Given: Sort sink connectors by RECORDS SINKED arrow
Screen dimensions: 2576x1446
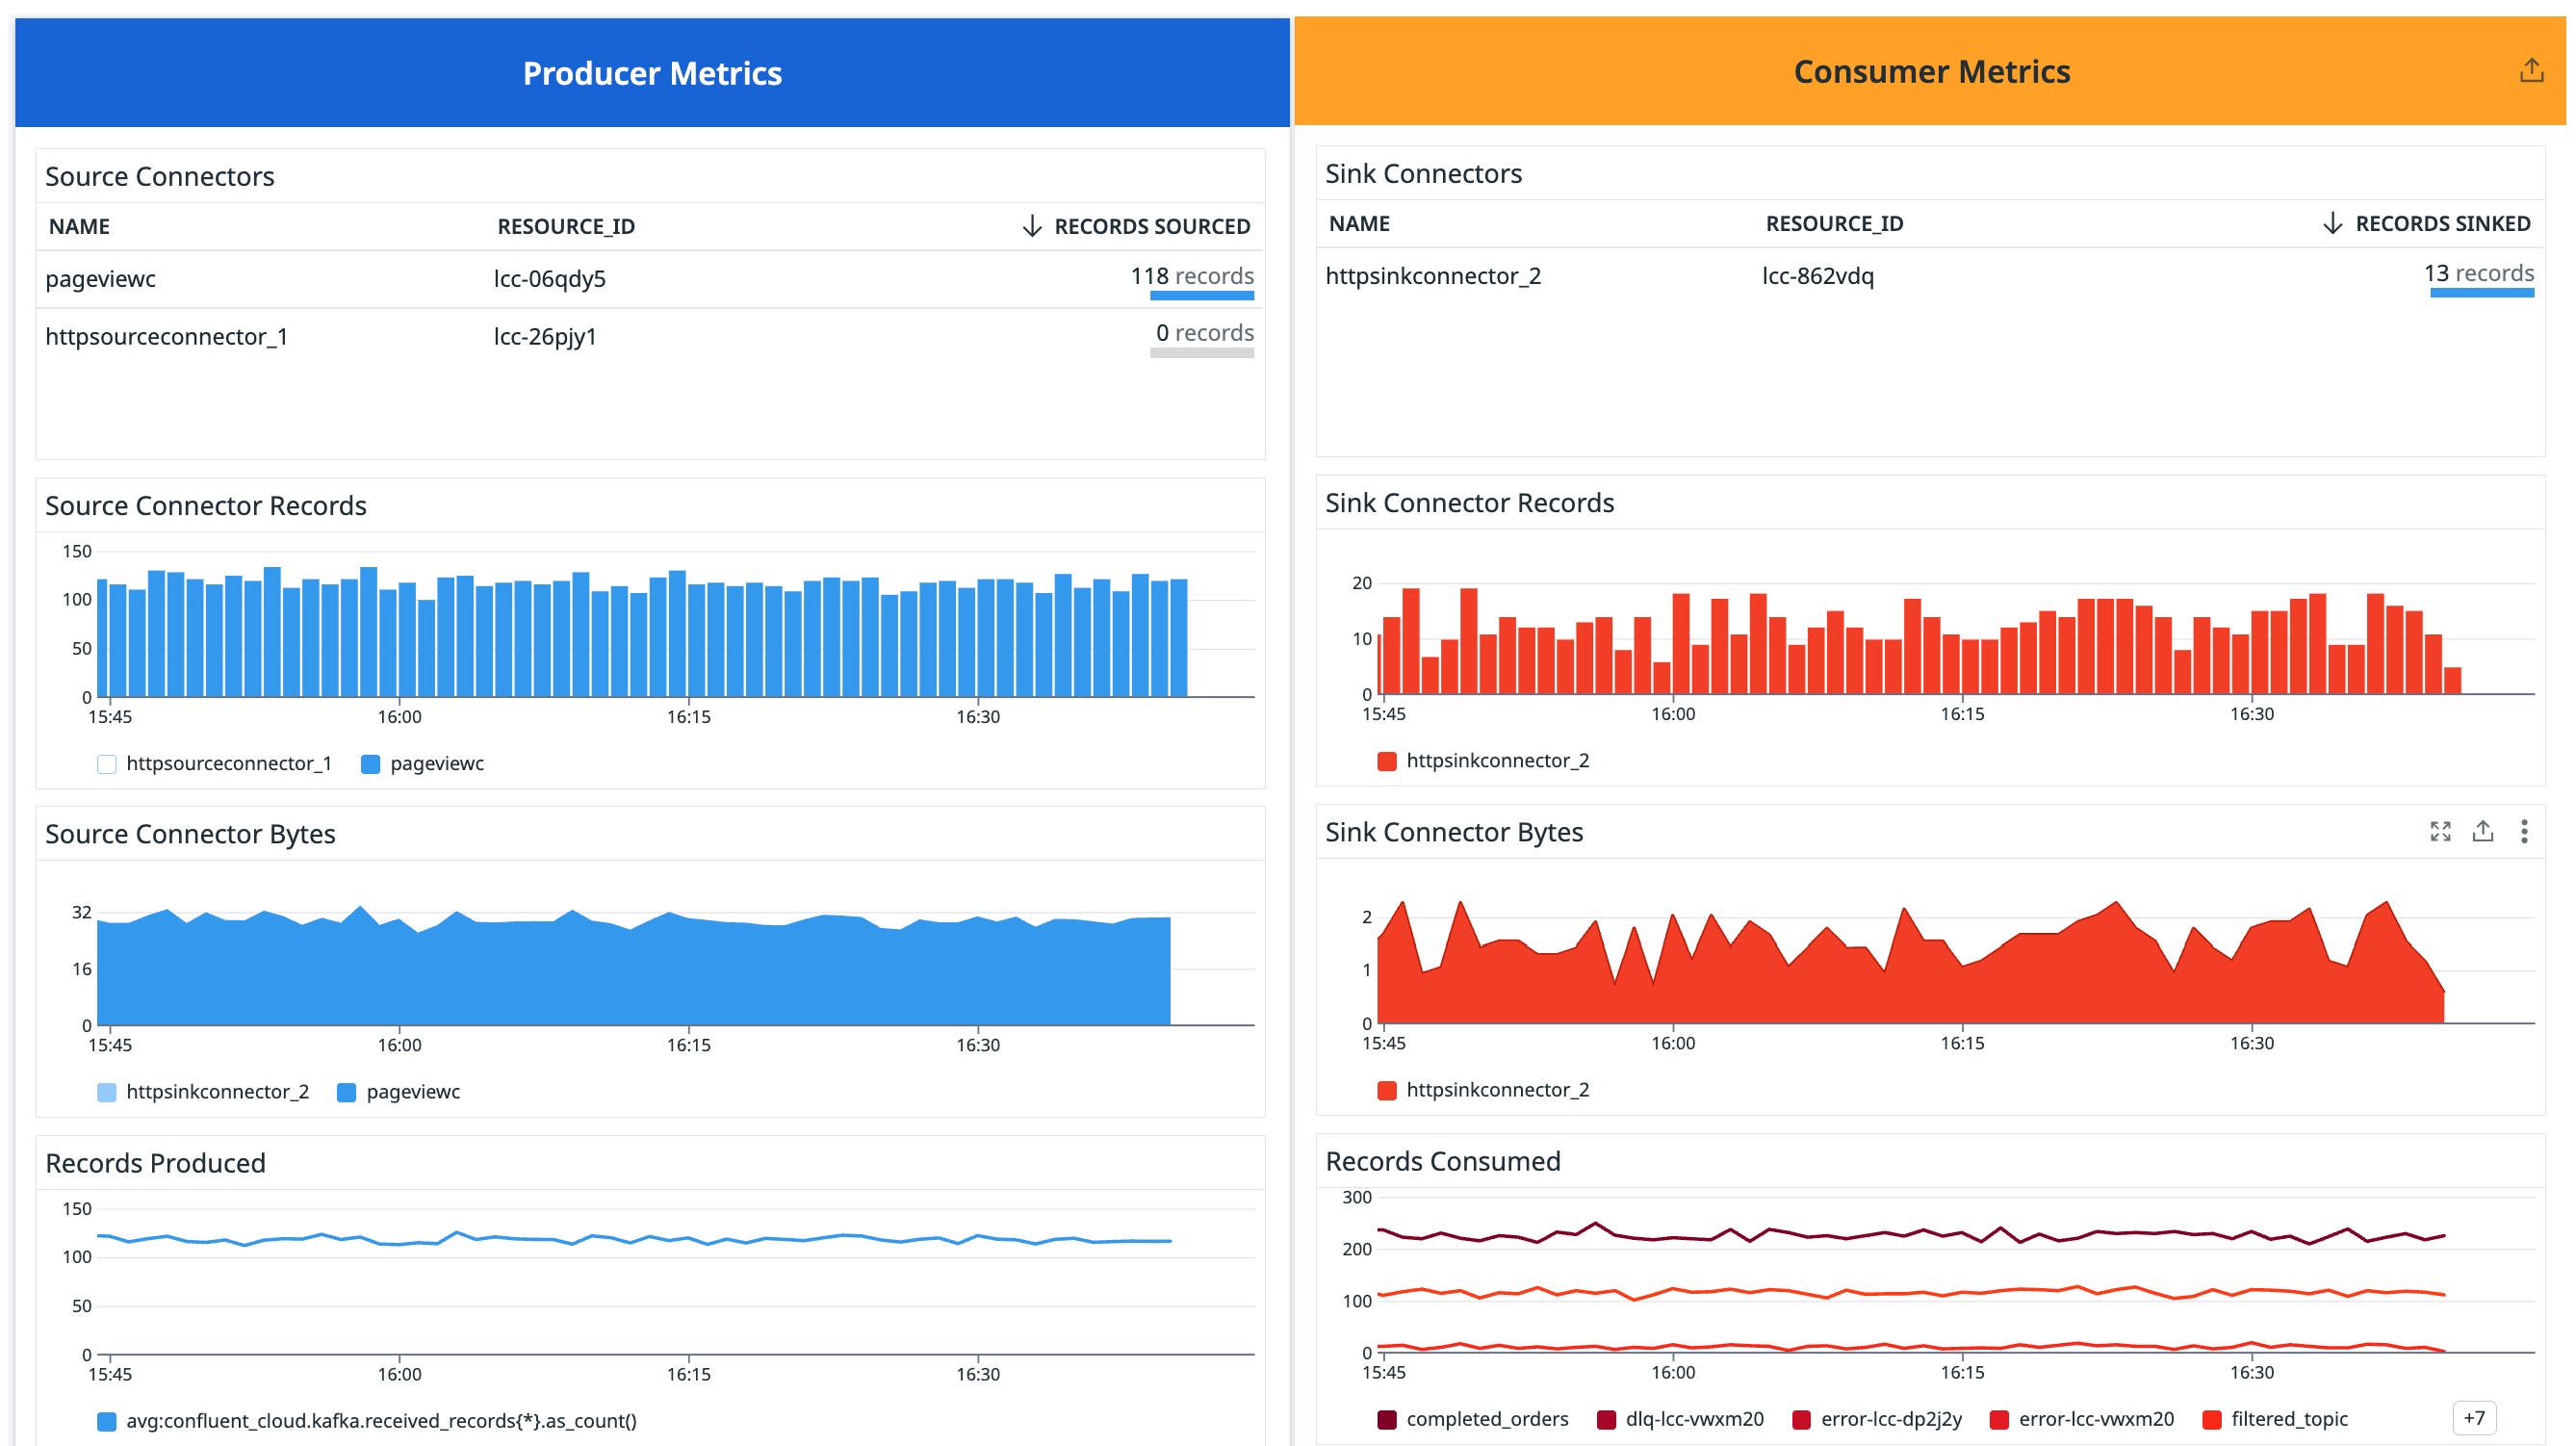Looking at the screenshot, I should 2333,224.
